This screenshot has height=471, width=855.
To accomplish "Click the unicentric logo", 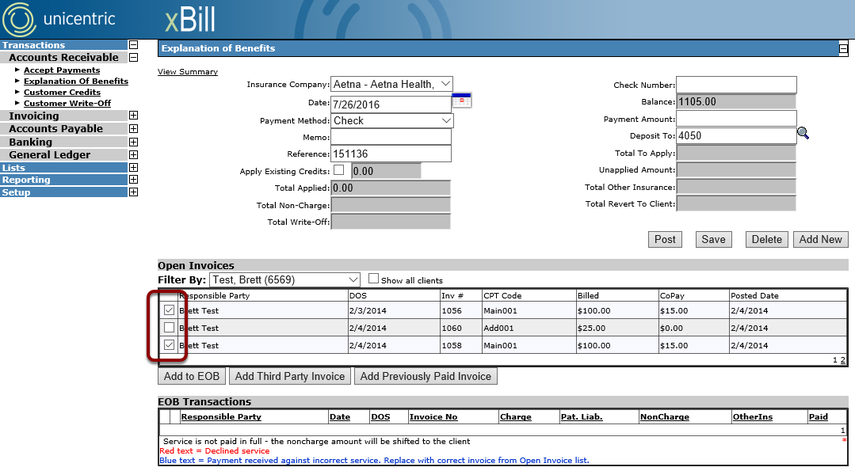I will pyautogui.click(x=59, y=19).
